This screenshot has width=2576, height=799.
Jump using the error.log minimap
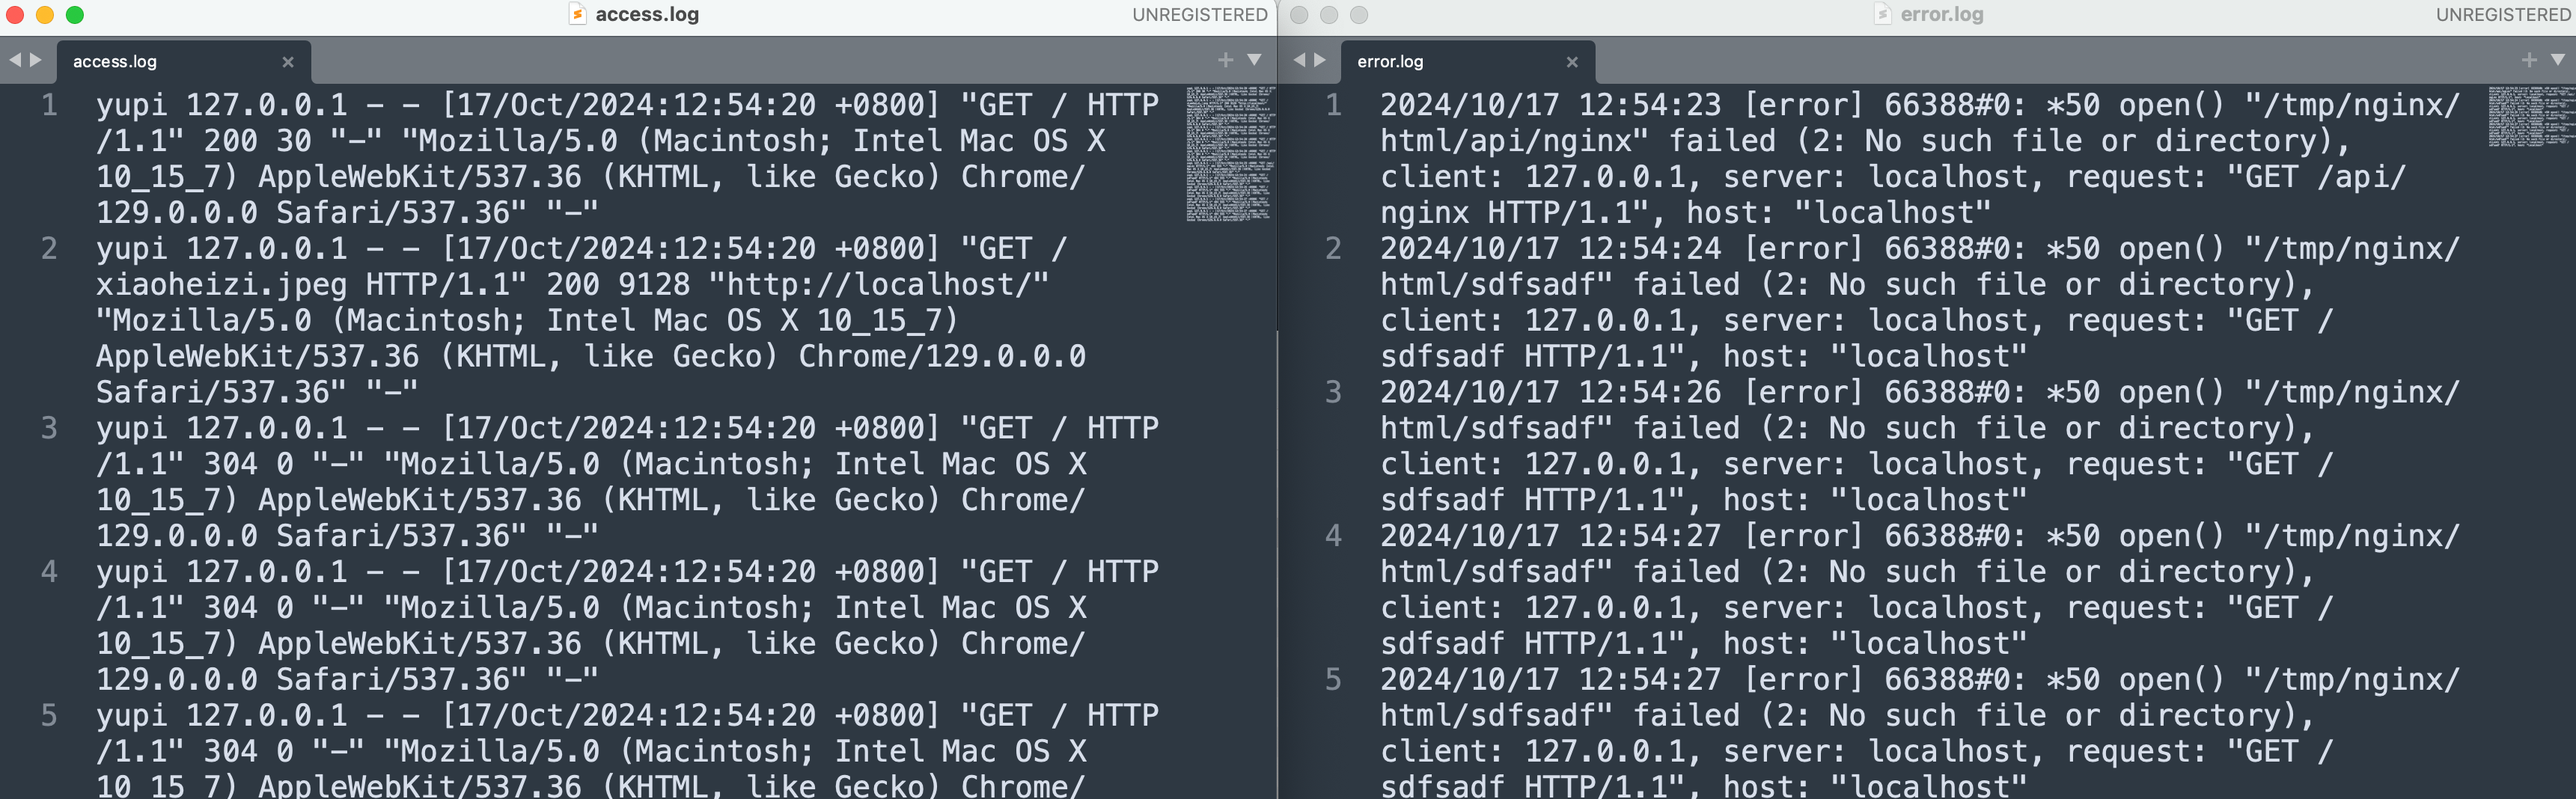coord(2530,116)
